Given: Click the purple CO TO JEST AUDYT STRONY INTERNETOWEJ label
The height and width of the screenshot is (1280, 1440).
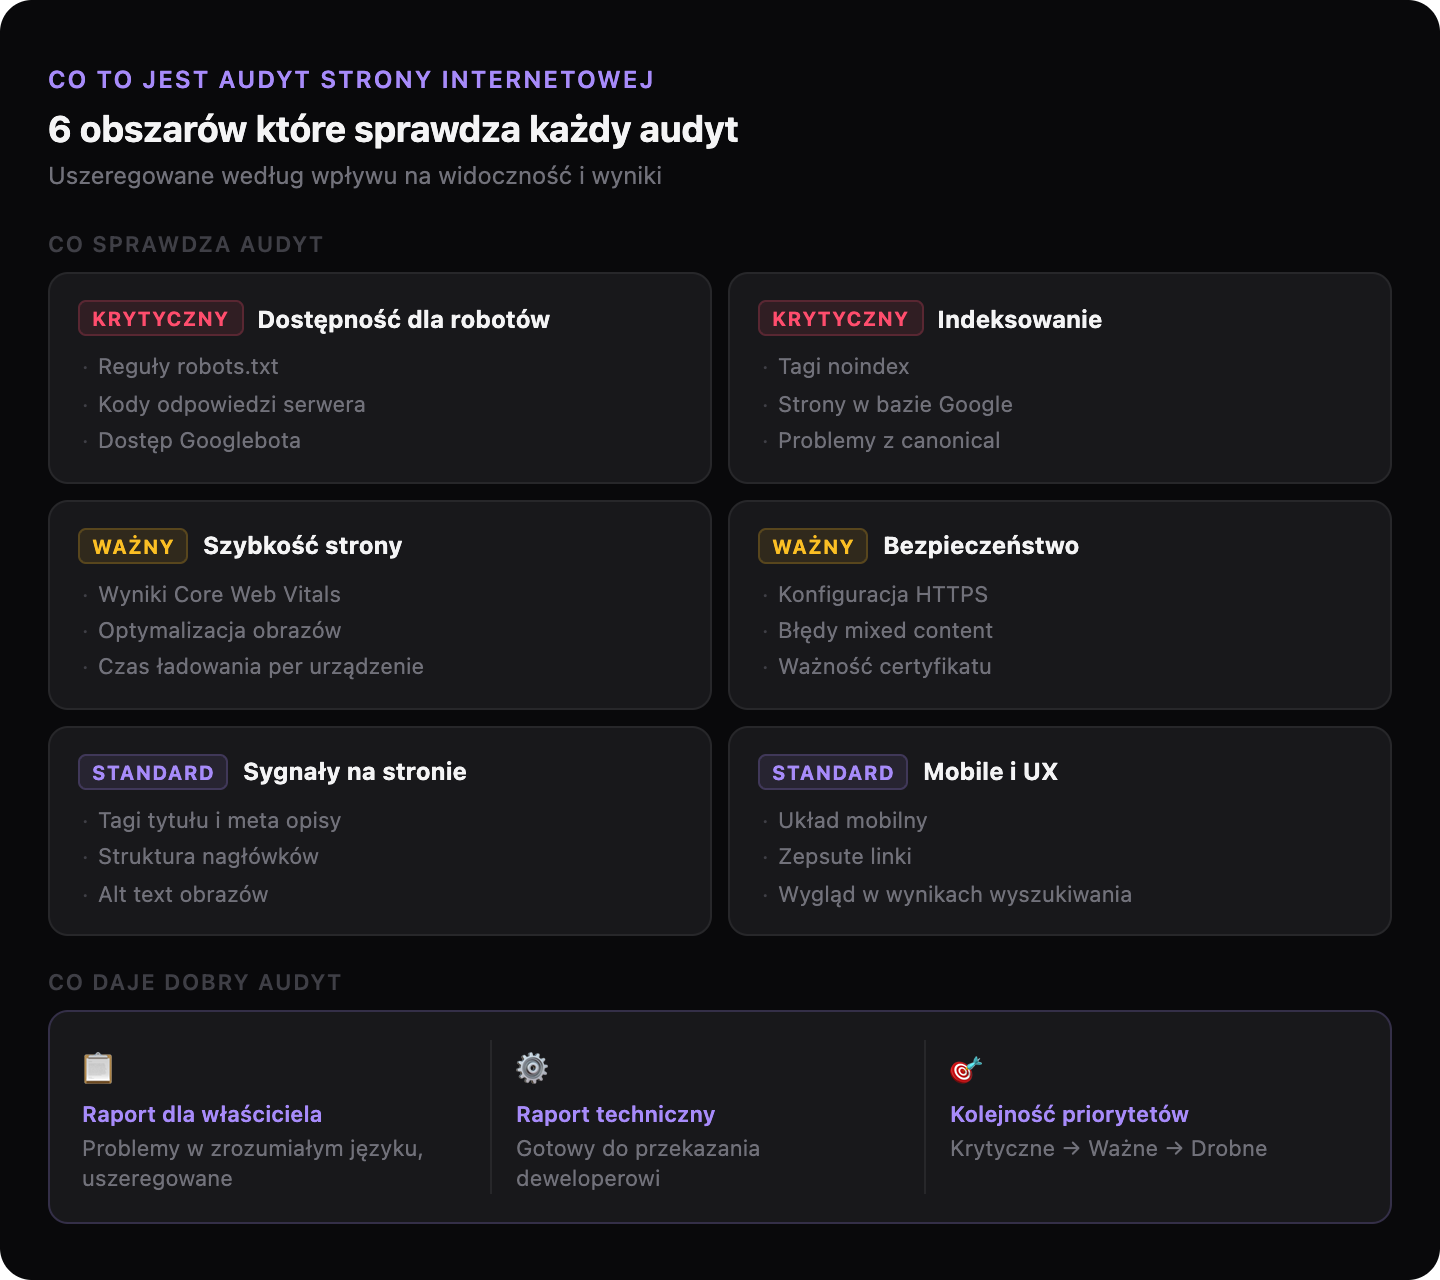Looking at the screenshot, I should click(351, 80).
